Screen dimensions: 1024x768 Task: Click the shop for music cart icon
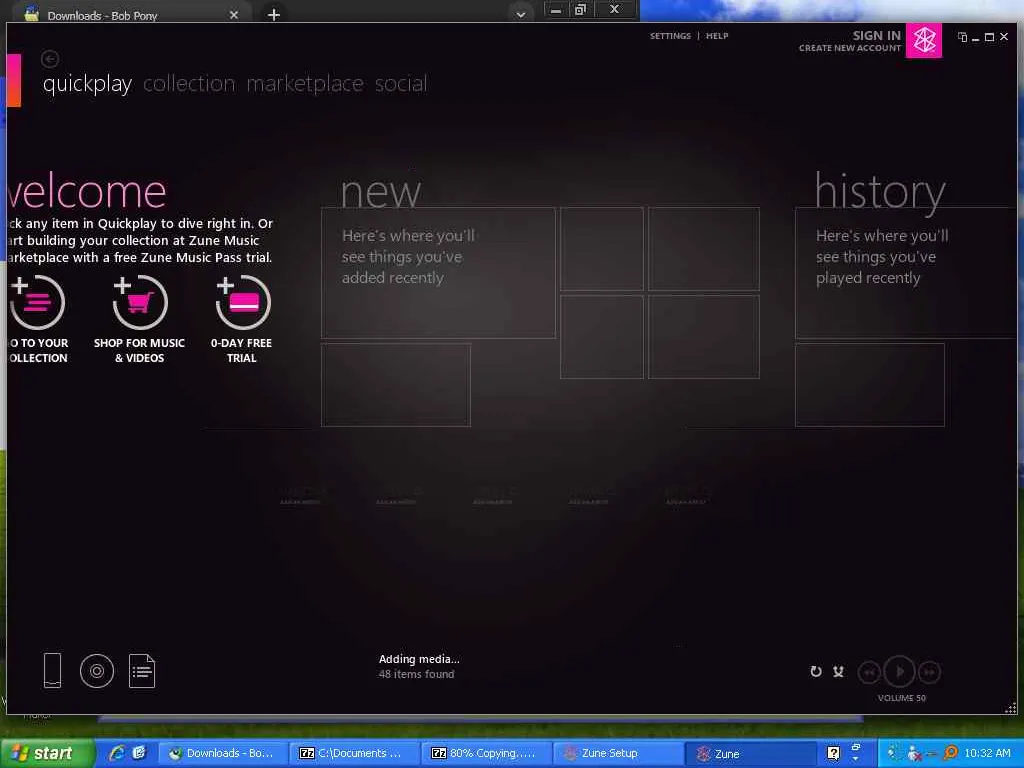[x=139, y=302]
